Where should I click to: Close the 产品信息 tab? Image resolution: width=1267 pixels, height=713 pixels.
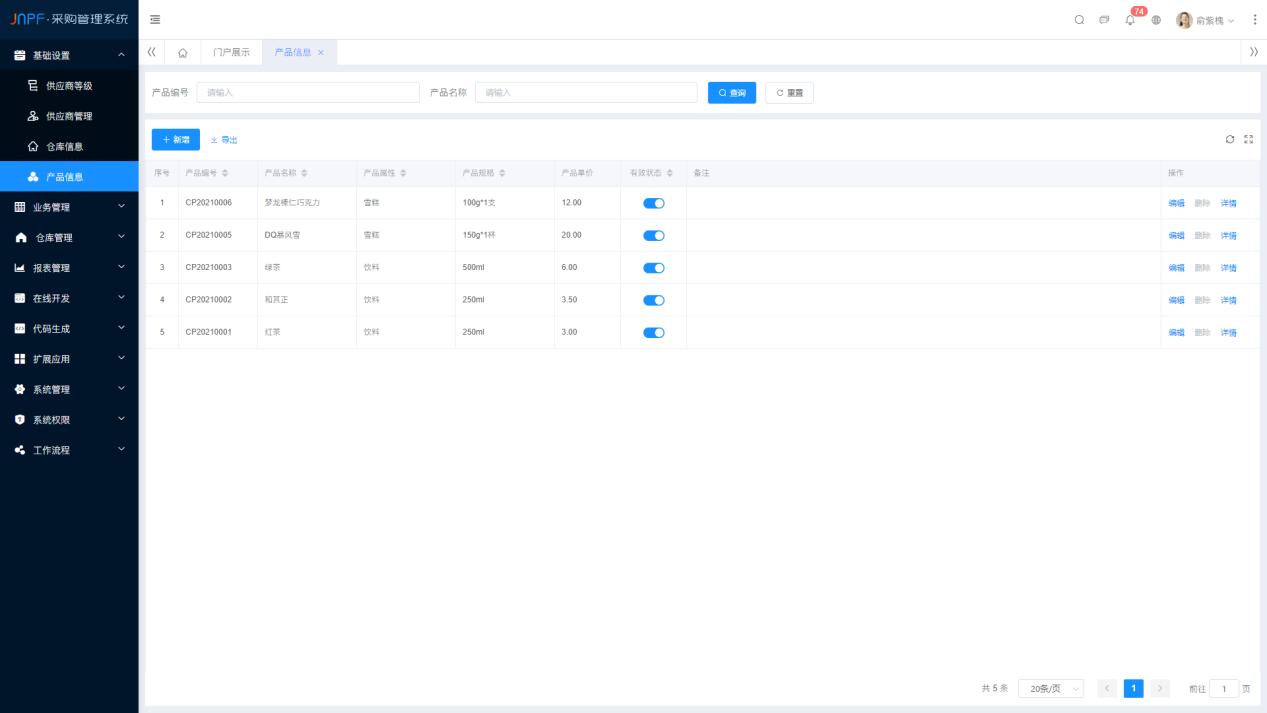click(x=321, y=53)
